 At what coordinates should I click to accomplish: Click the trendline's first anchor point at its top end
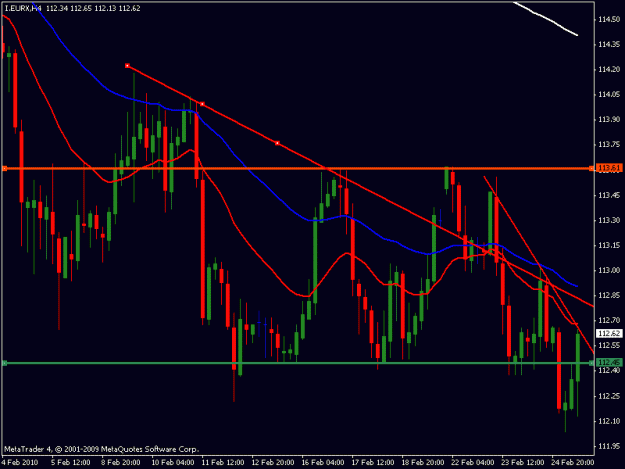point(127,65)
